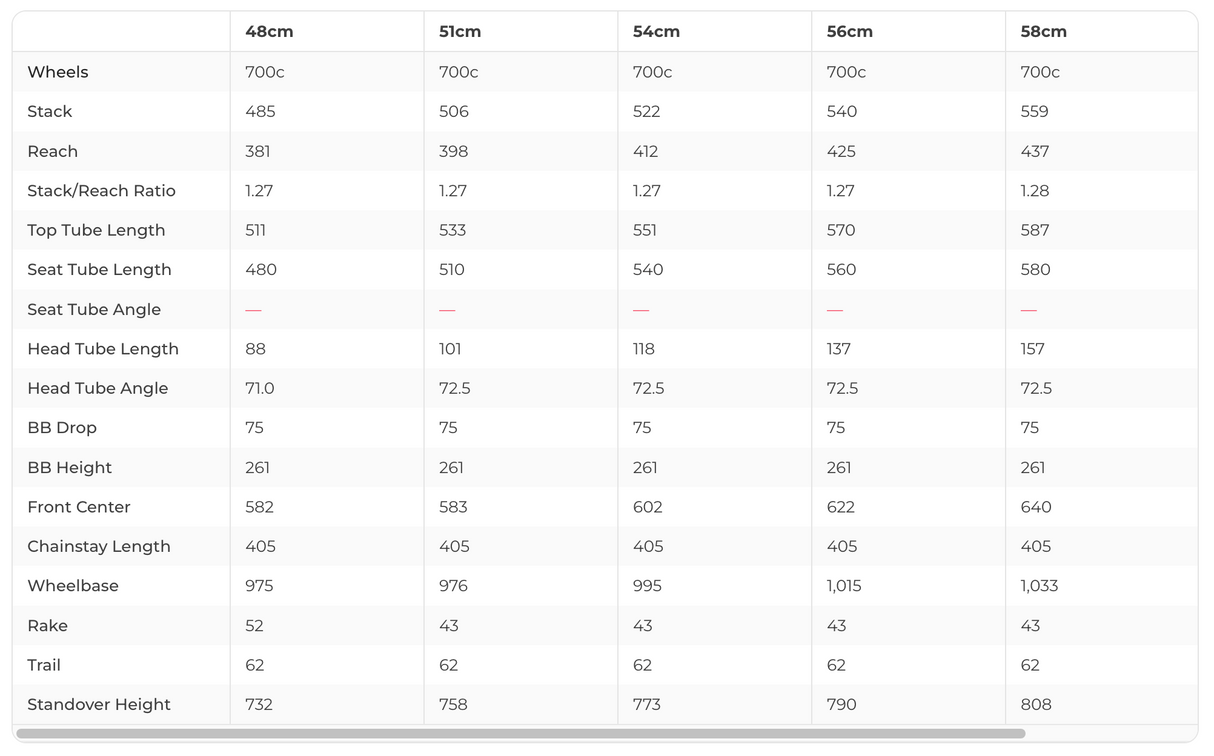Select the Seat Tube Angle row label
Viewport: 1214px width, 756px height.
click(x=94, y=310)
